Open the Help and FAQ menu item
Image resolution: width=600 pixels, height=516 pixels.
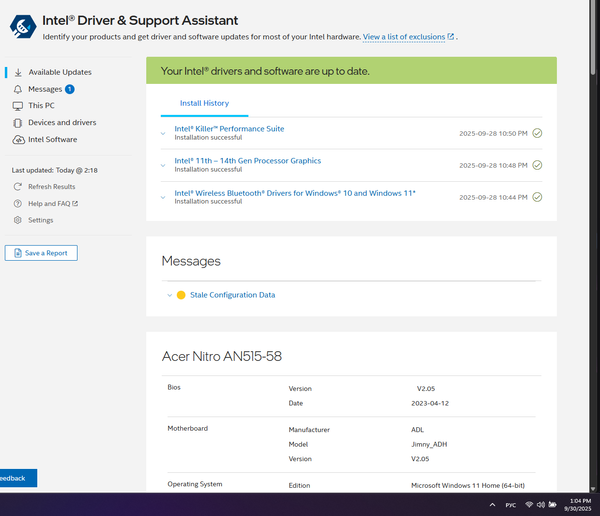(52, 203)
